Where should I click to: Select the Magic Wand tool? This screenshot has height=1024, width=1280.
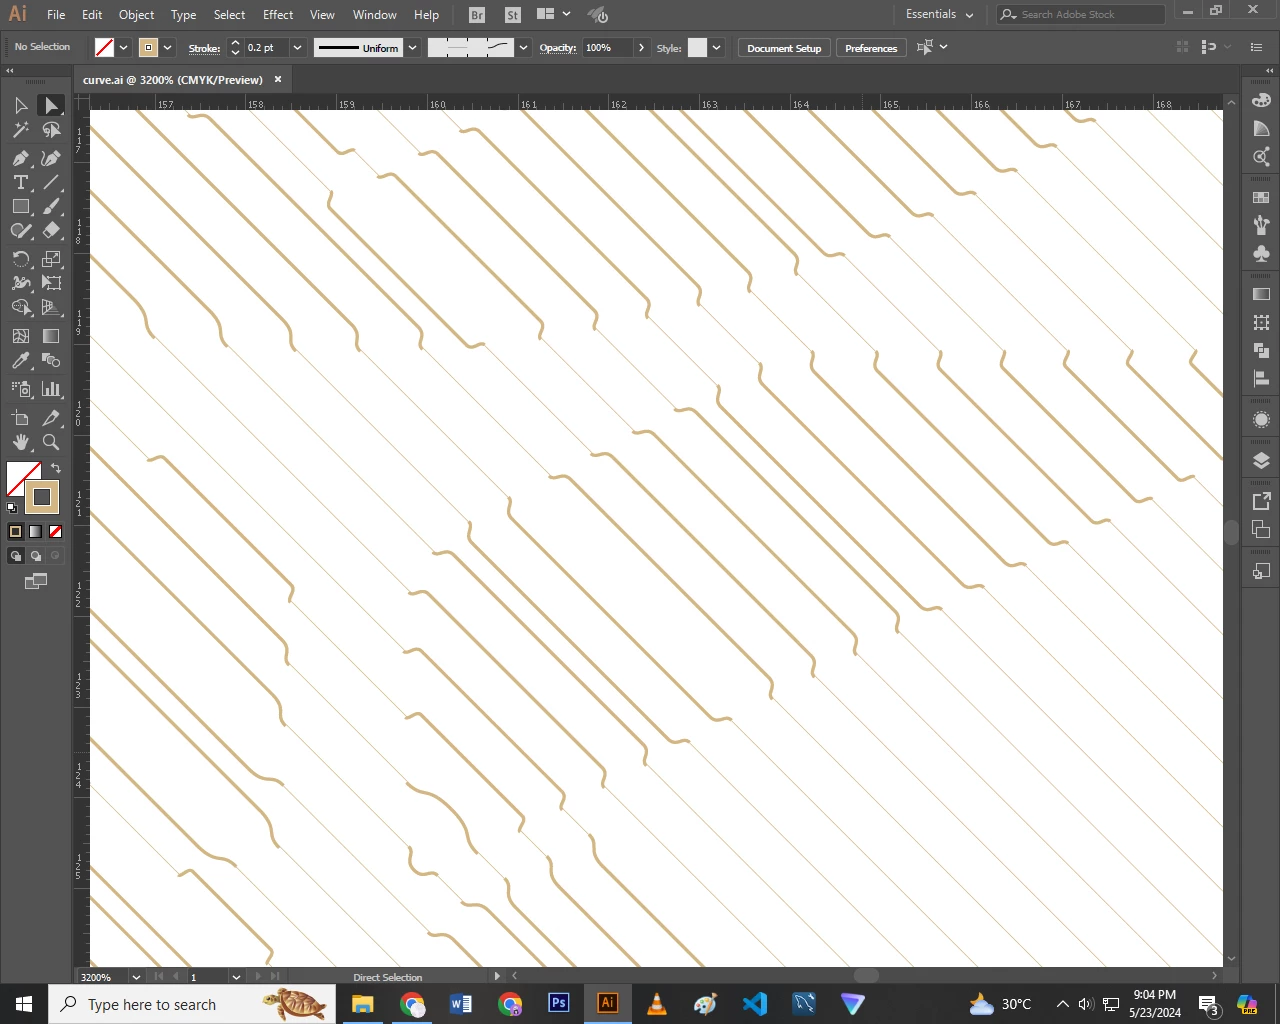[x=21, y=130]
